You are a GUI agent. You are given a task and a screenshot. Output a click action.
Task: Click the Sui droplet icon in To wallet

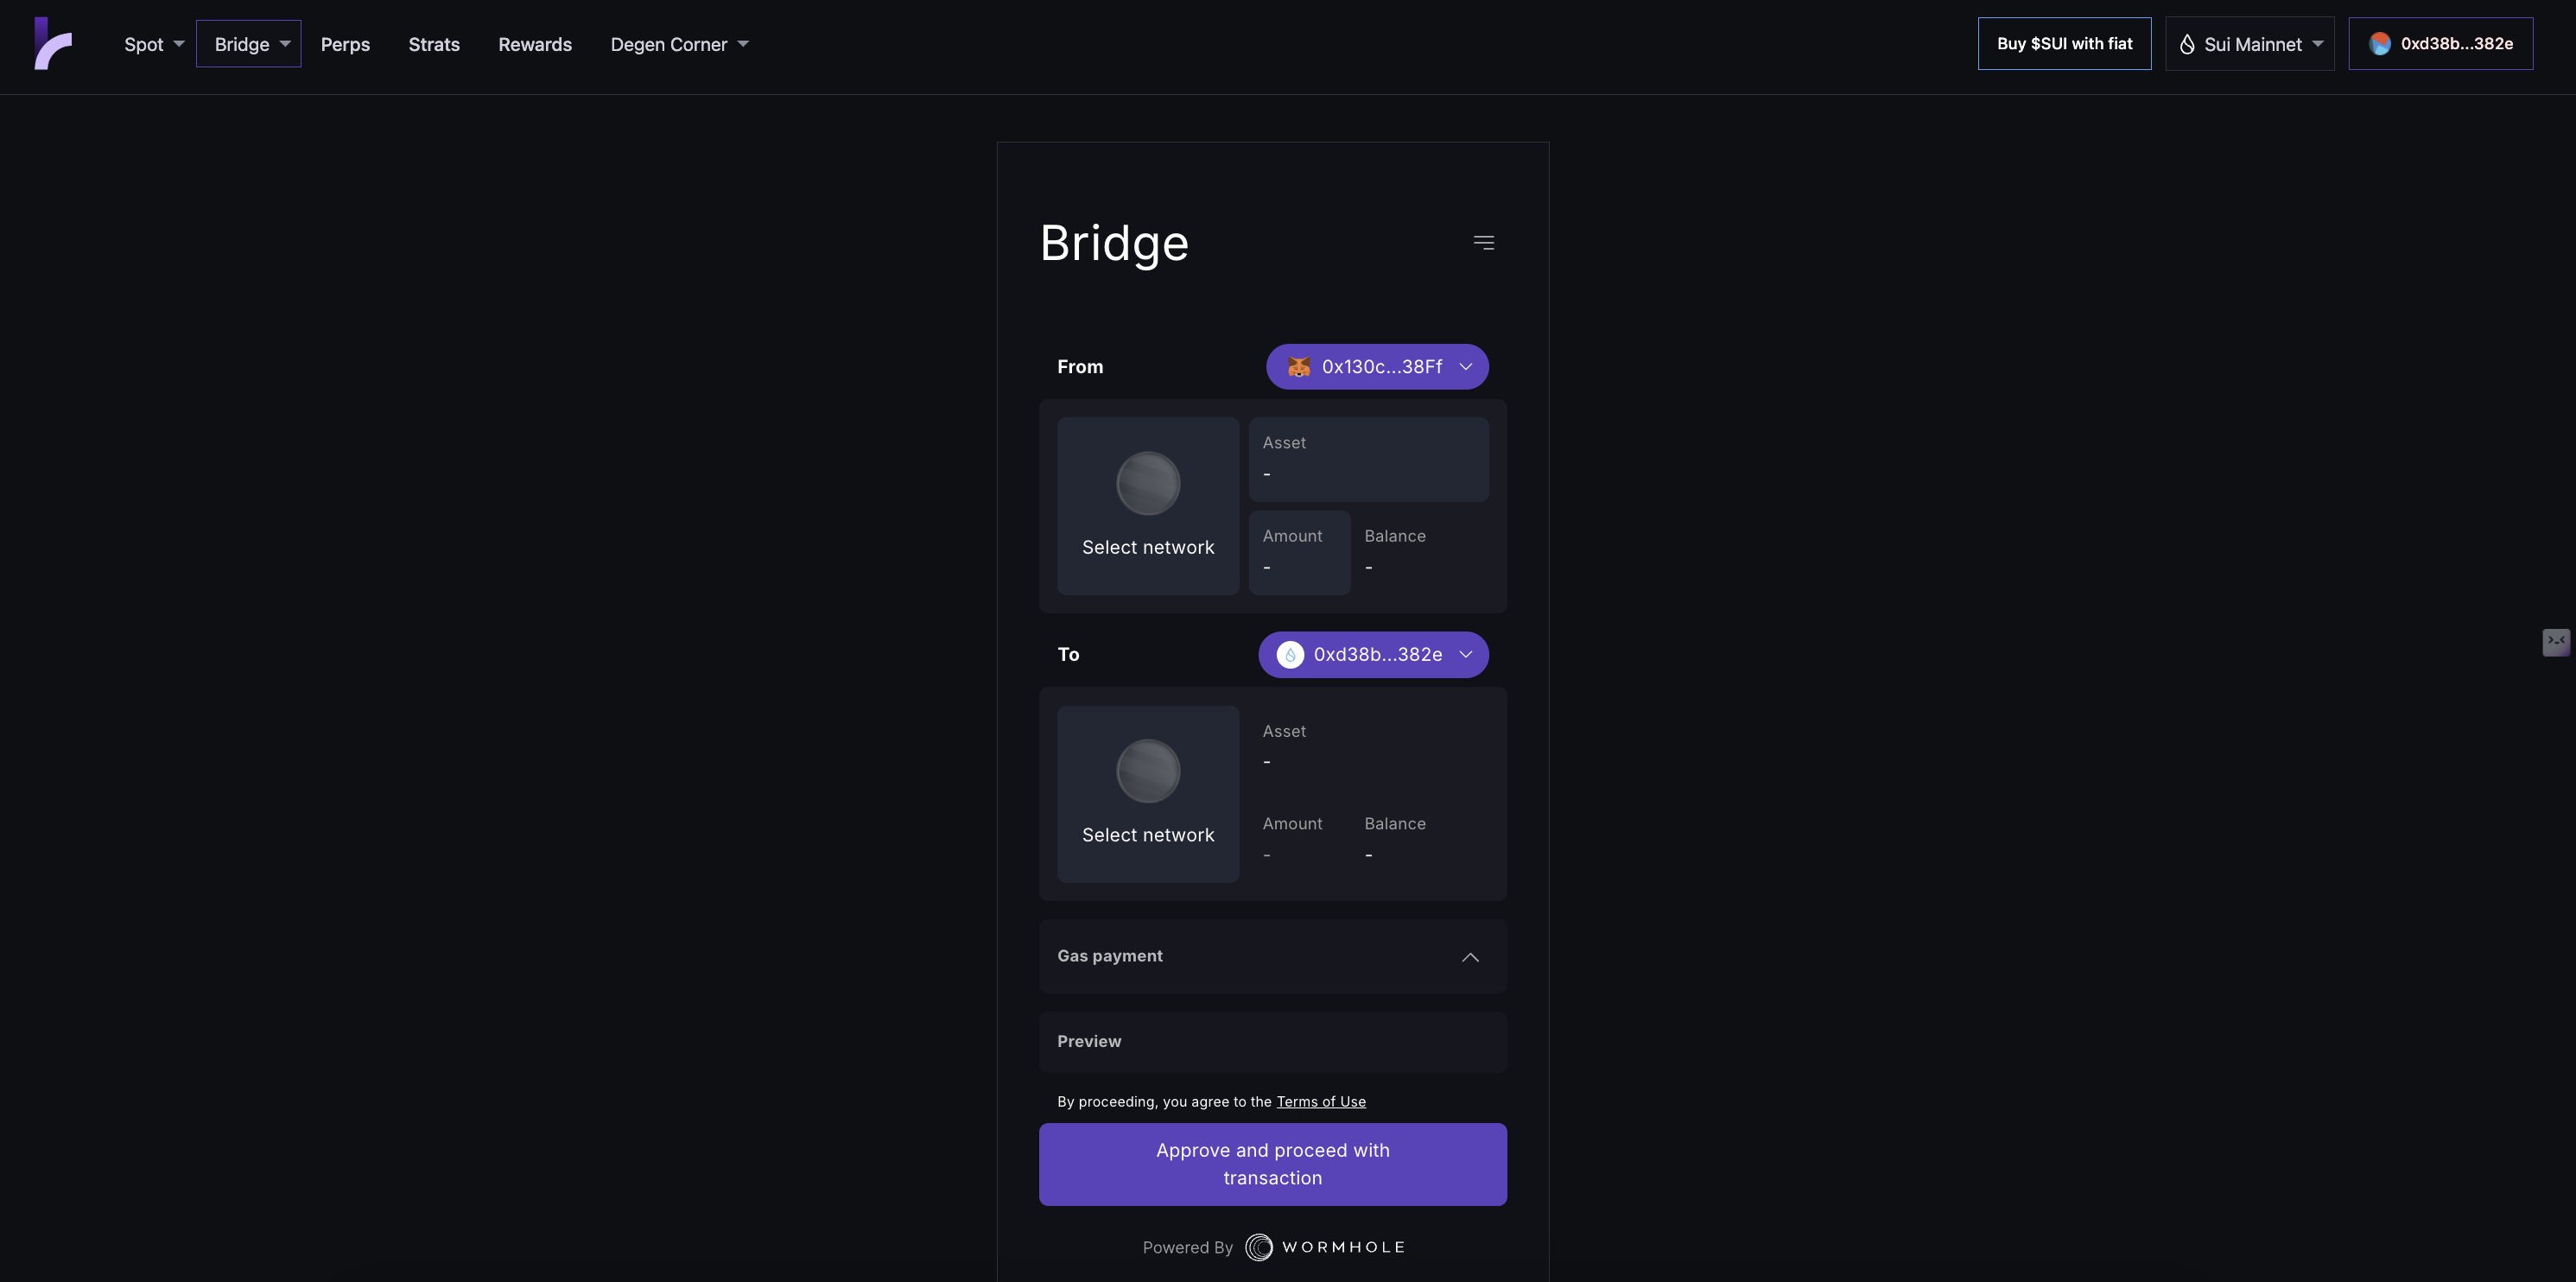(x=1289, y=655)
